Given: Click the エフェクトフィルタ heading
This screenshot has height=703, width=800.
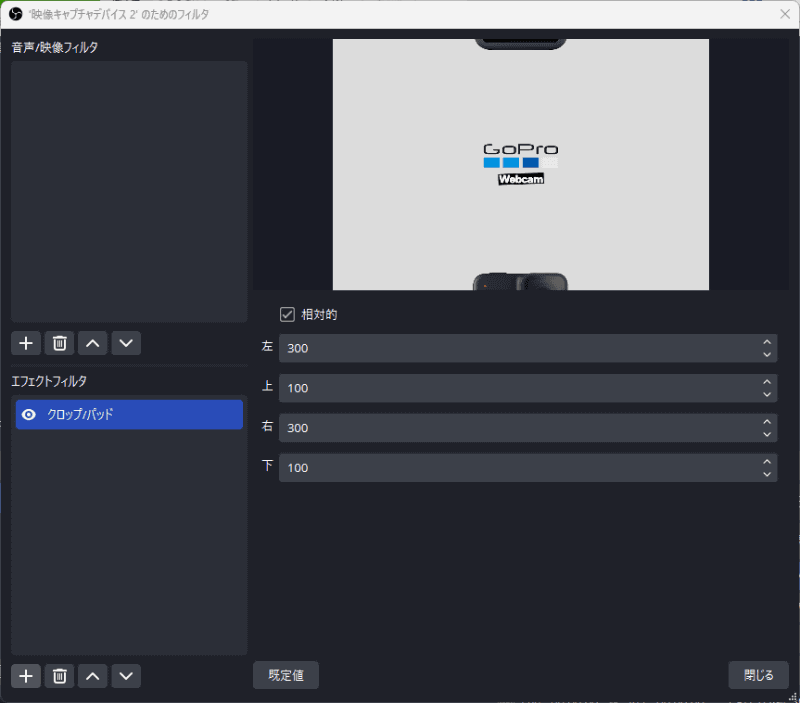Looking at the screenshot, I should [x=49, y=381].
